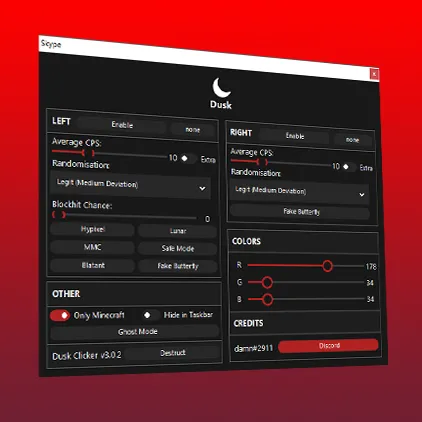Viewport: 422px width, 422px height.
Task: Click the LEFT keybind 'none' button
Action: point(193,130)
